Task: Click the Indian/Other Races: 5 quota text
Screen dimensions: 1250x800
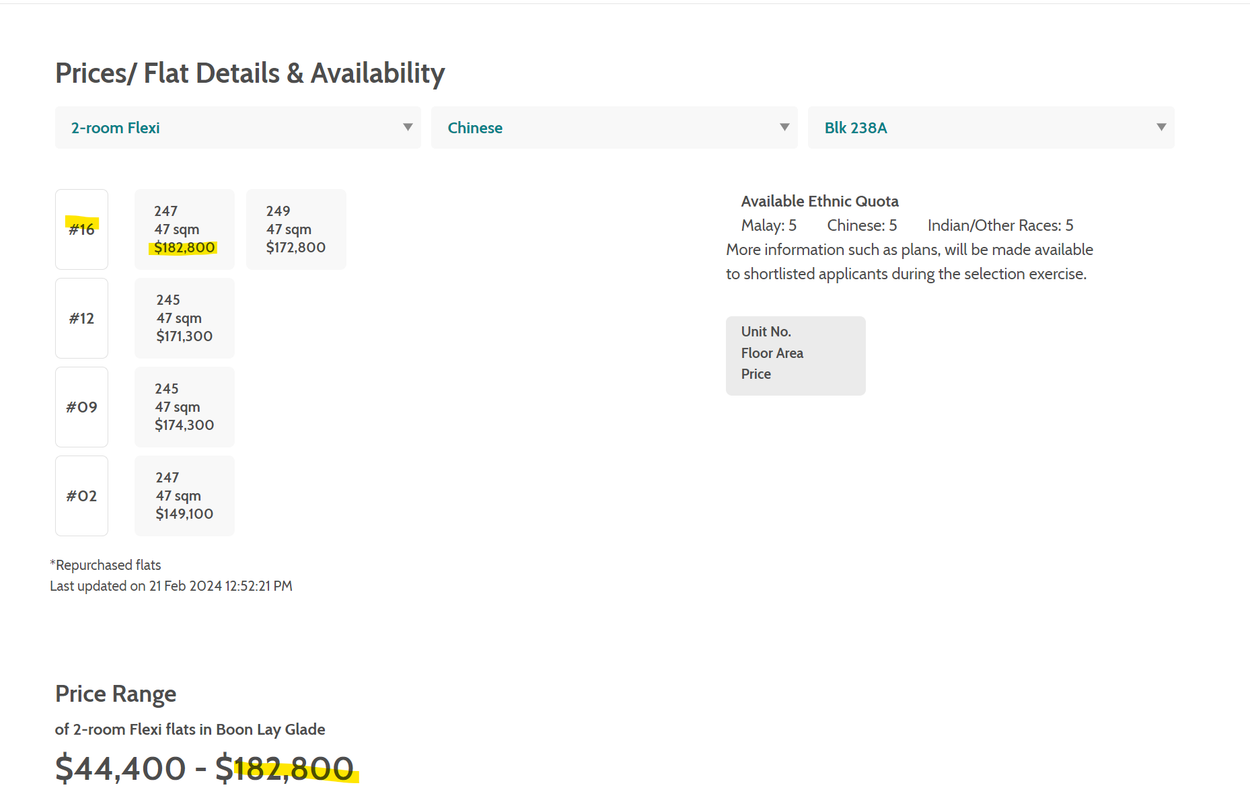Action: (x=1001, y=225)
